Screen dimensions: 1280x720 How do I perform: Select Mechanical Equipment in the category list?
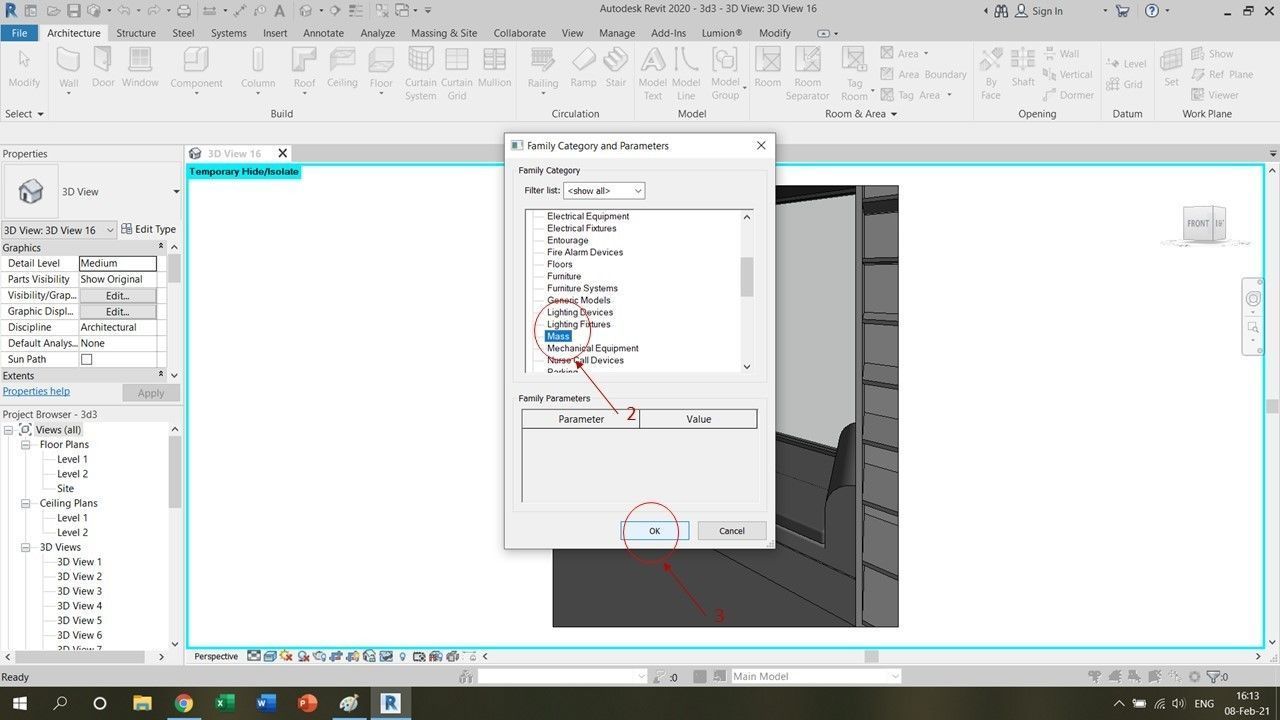[593, 348]
